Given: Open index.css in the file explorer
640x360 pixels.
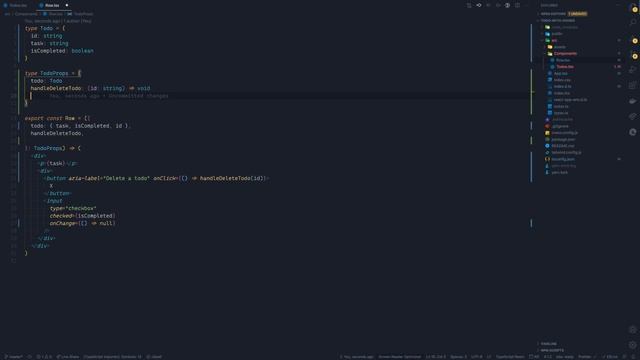Looking at the screenshot, I should click(x=562, y=80).
